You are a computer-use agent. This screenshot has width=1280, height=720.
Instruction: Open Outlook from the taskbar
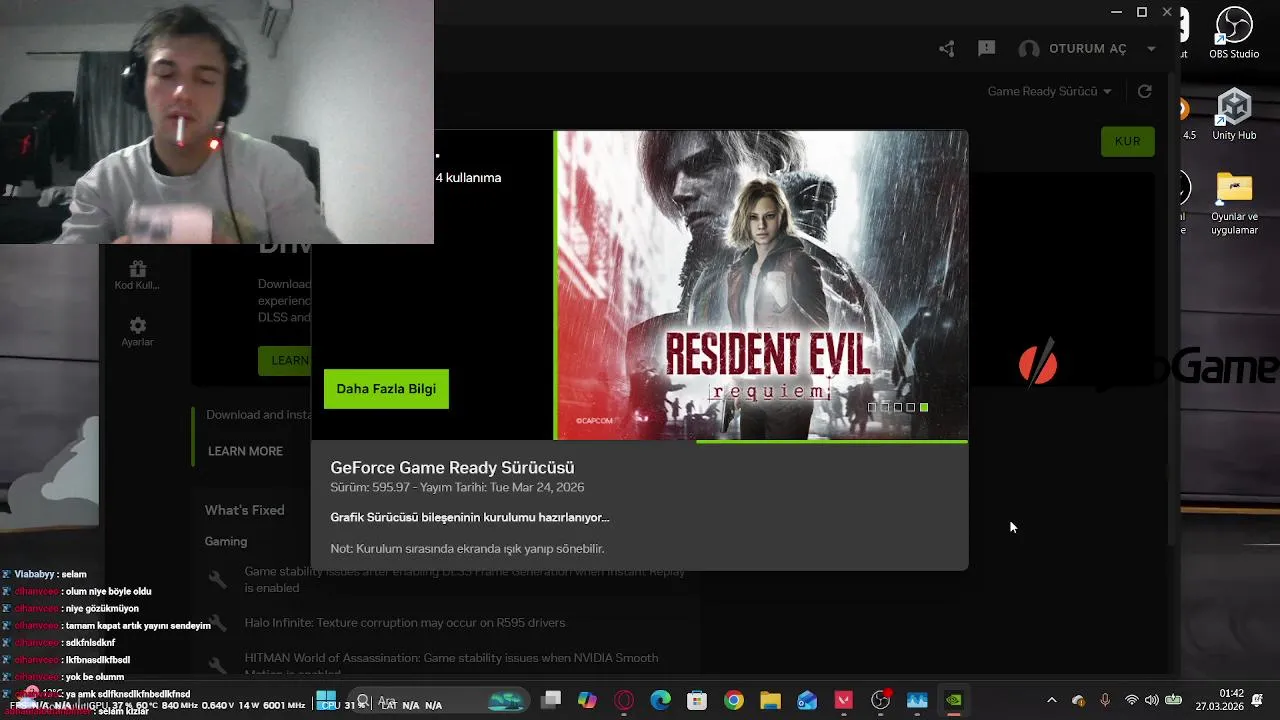[x=807, y=701]
